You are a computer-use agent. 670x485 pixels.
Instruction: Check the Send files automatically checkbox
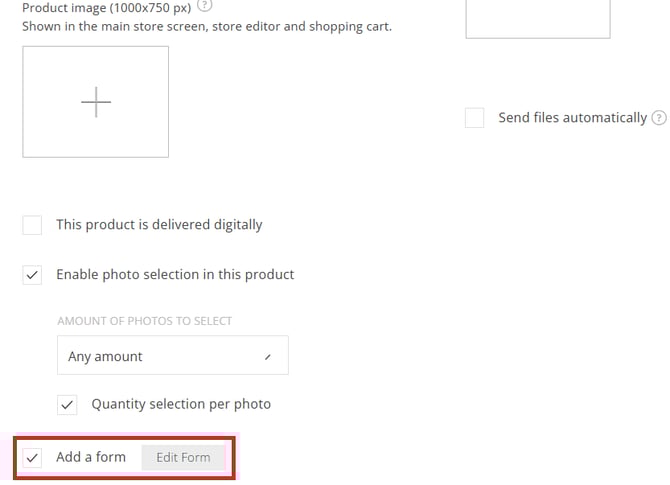pyautogui.click(x=475, y=118)
